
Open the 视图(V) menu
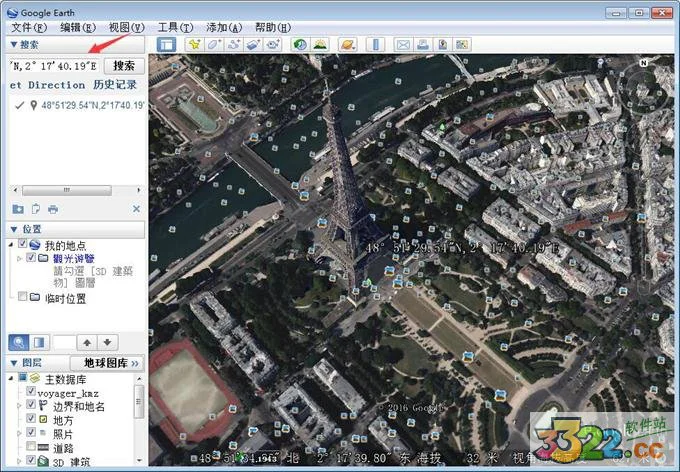tap(126, 27)
